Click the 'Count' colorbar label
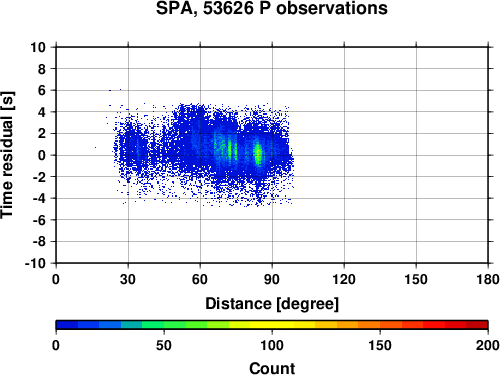Screen dimensions: 500x375 point(272,368)
